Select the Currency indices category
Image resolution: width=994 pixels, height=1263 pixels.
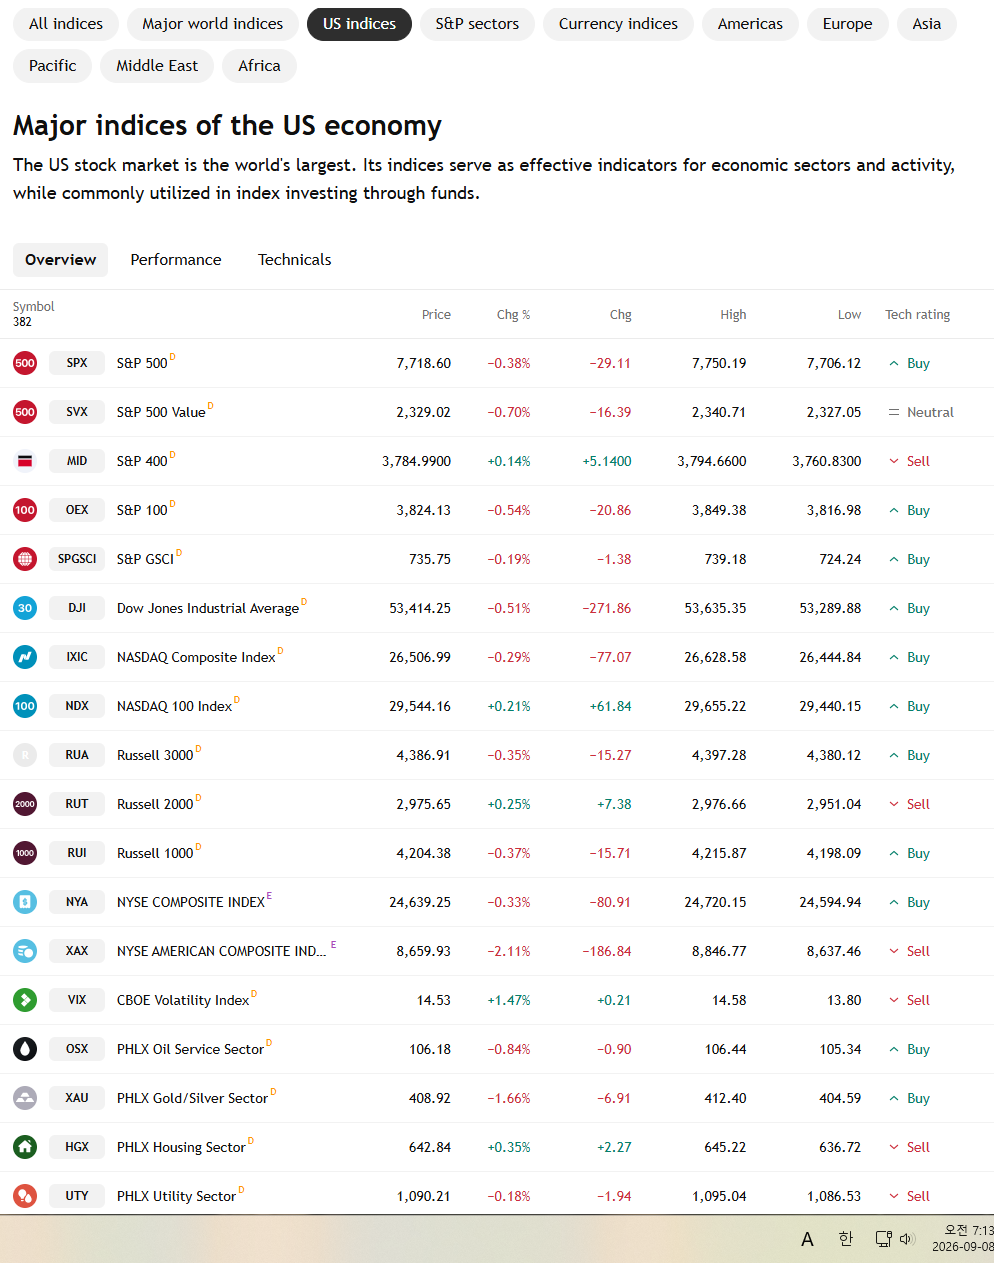(618, 24)
